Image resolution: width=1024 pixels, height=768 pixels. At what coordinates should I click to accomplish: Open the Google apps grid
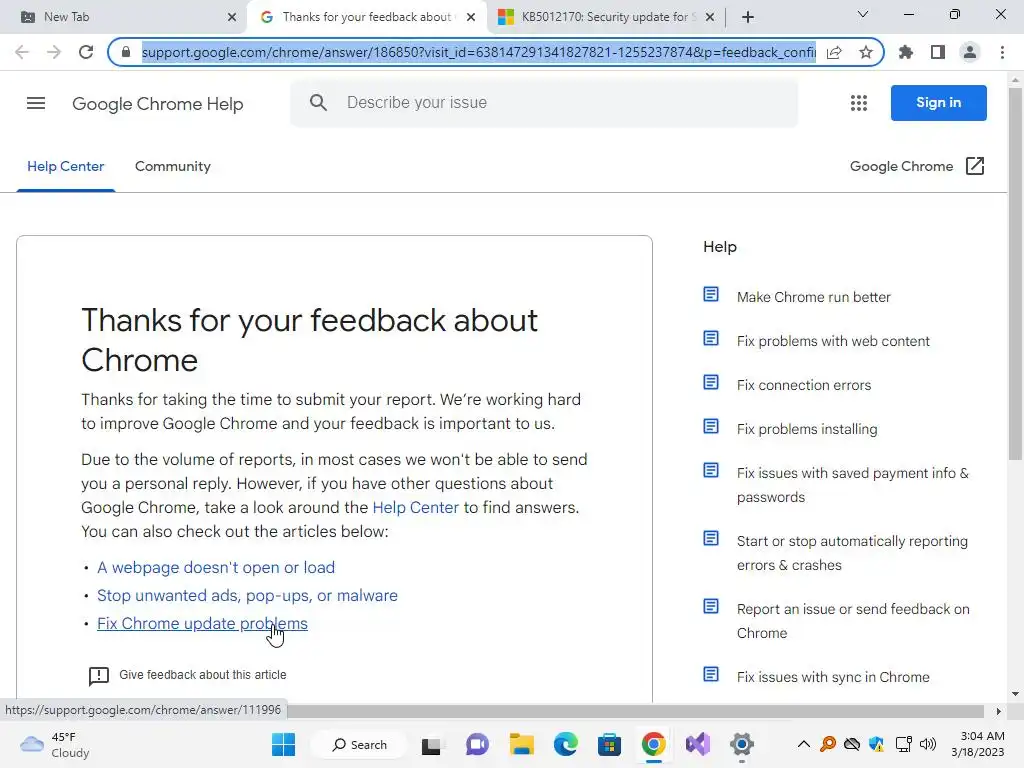(859, 103)
